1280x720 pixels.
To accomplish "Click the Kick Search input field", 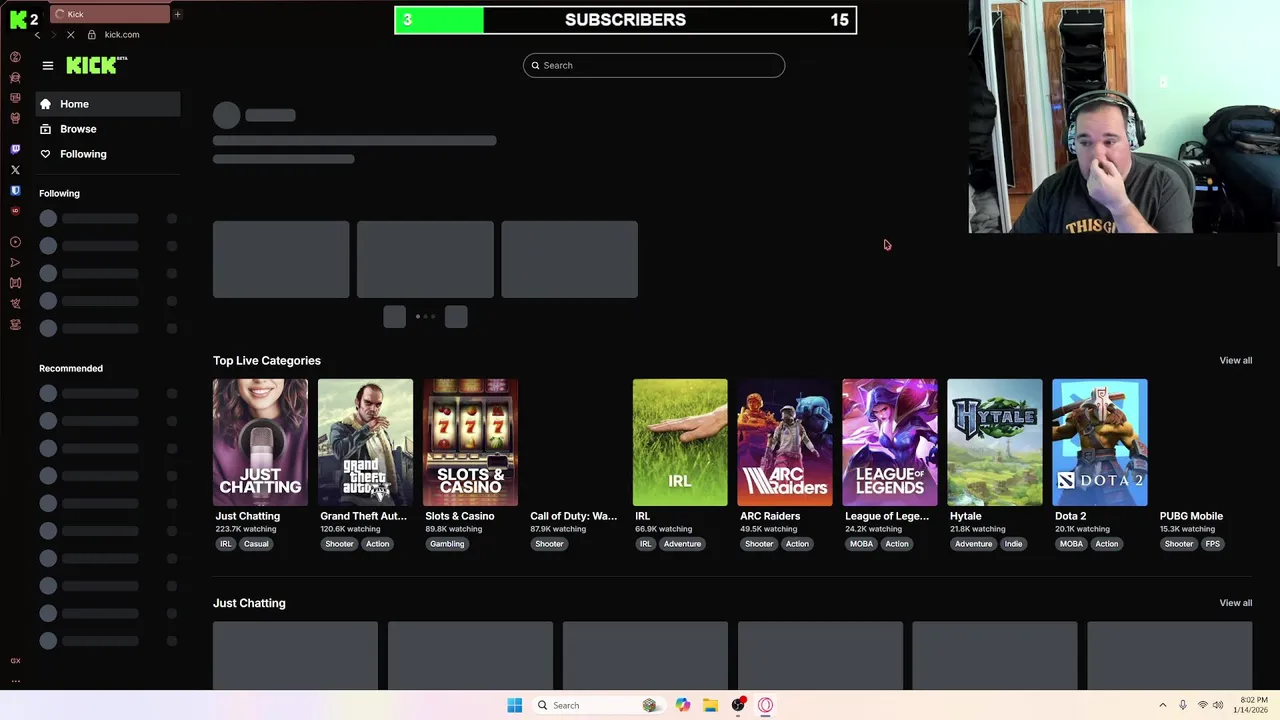I will (x=654, y=65).
